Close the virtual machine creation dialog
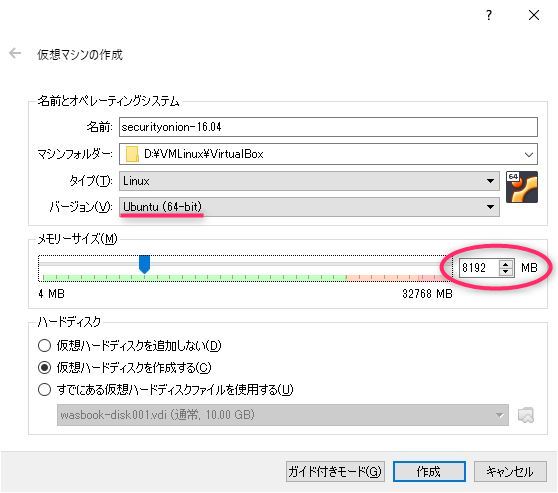558x493 pixels. pos(534,15)
